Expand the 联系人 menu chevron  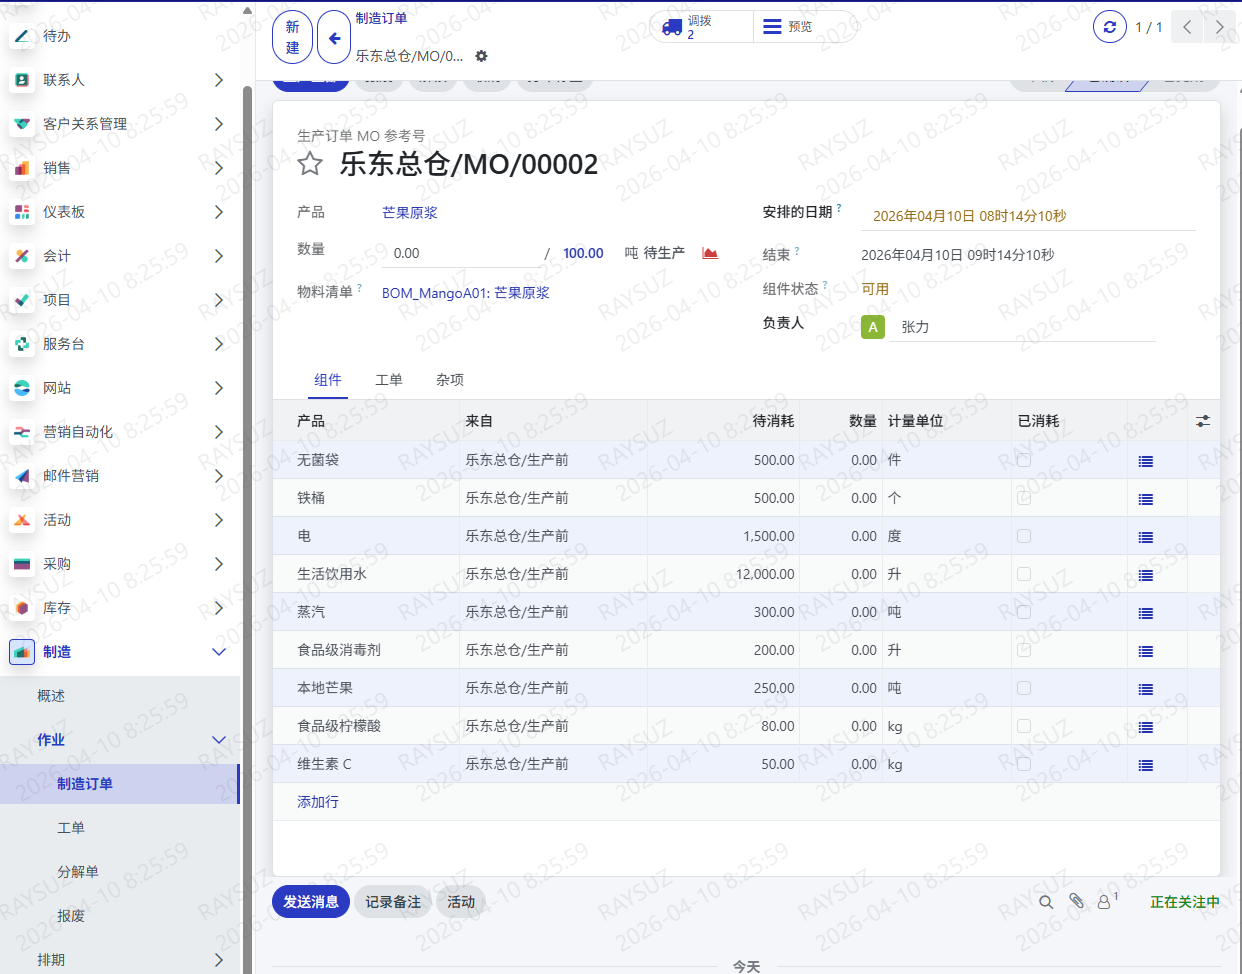219,80
